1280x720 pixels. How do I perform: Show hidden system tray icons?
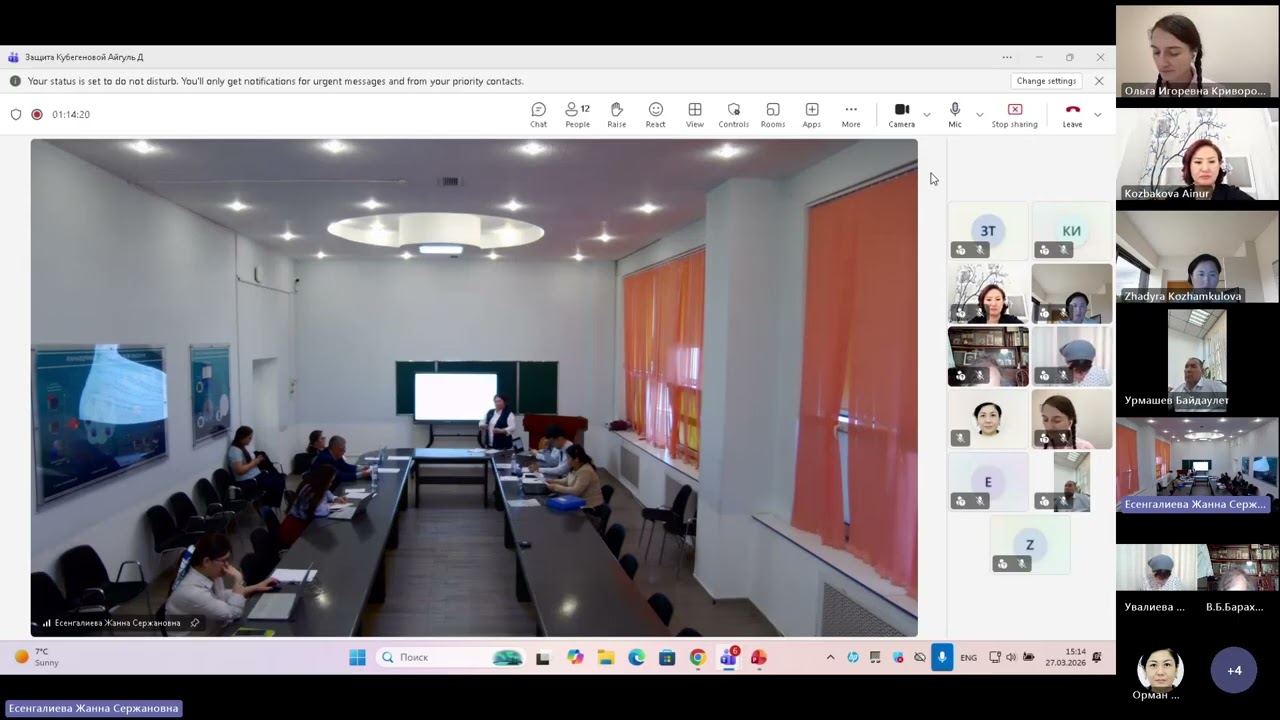(x=830, y=657)
